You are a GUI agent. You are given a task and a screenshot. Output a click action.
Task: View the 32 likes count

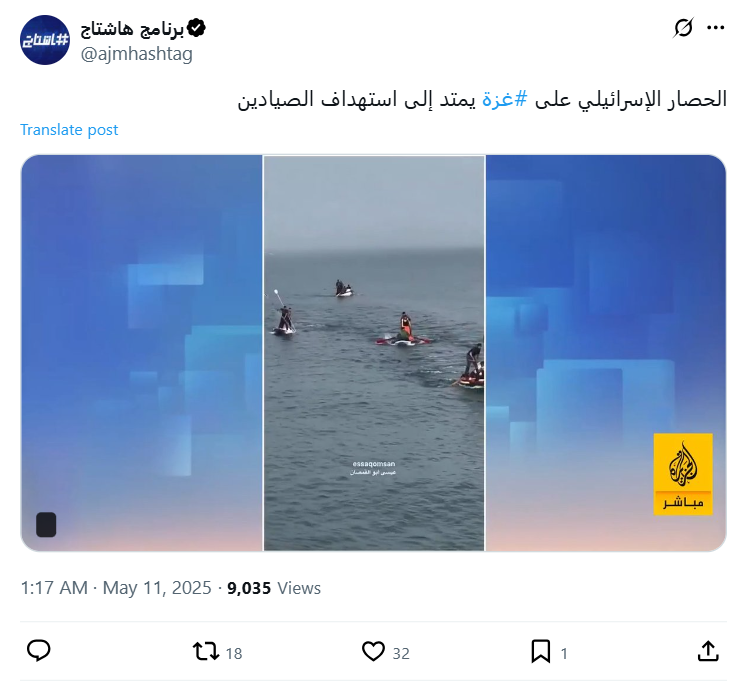401,653
